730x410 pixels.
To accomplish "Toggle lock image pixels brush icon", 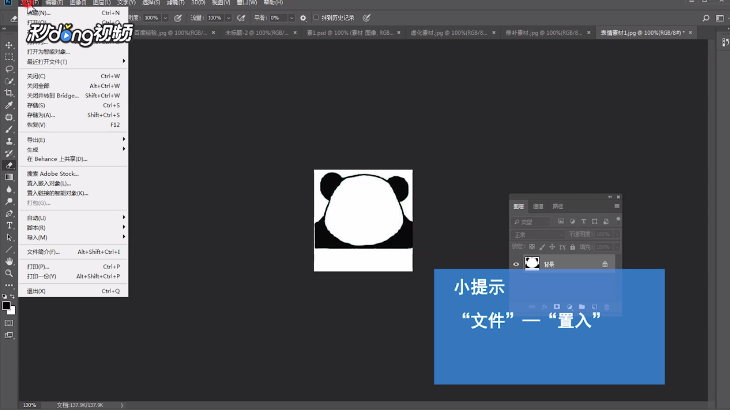I will point(542,247).
